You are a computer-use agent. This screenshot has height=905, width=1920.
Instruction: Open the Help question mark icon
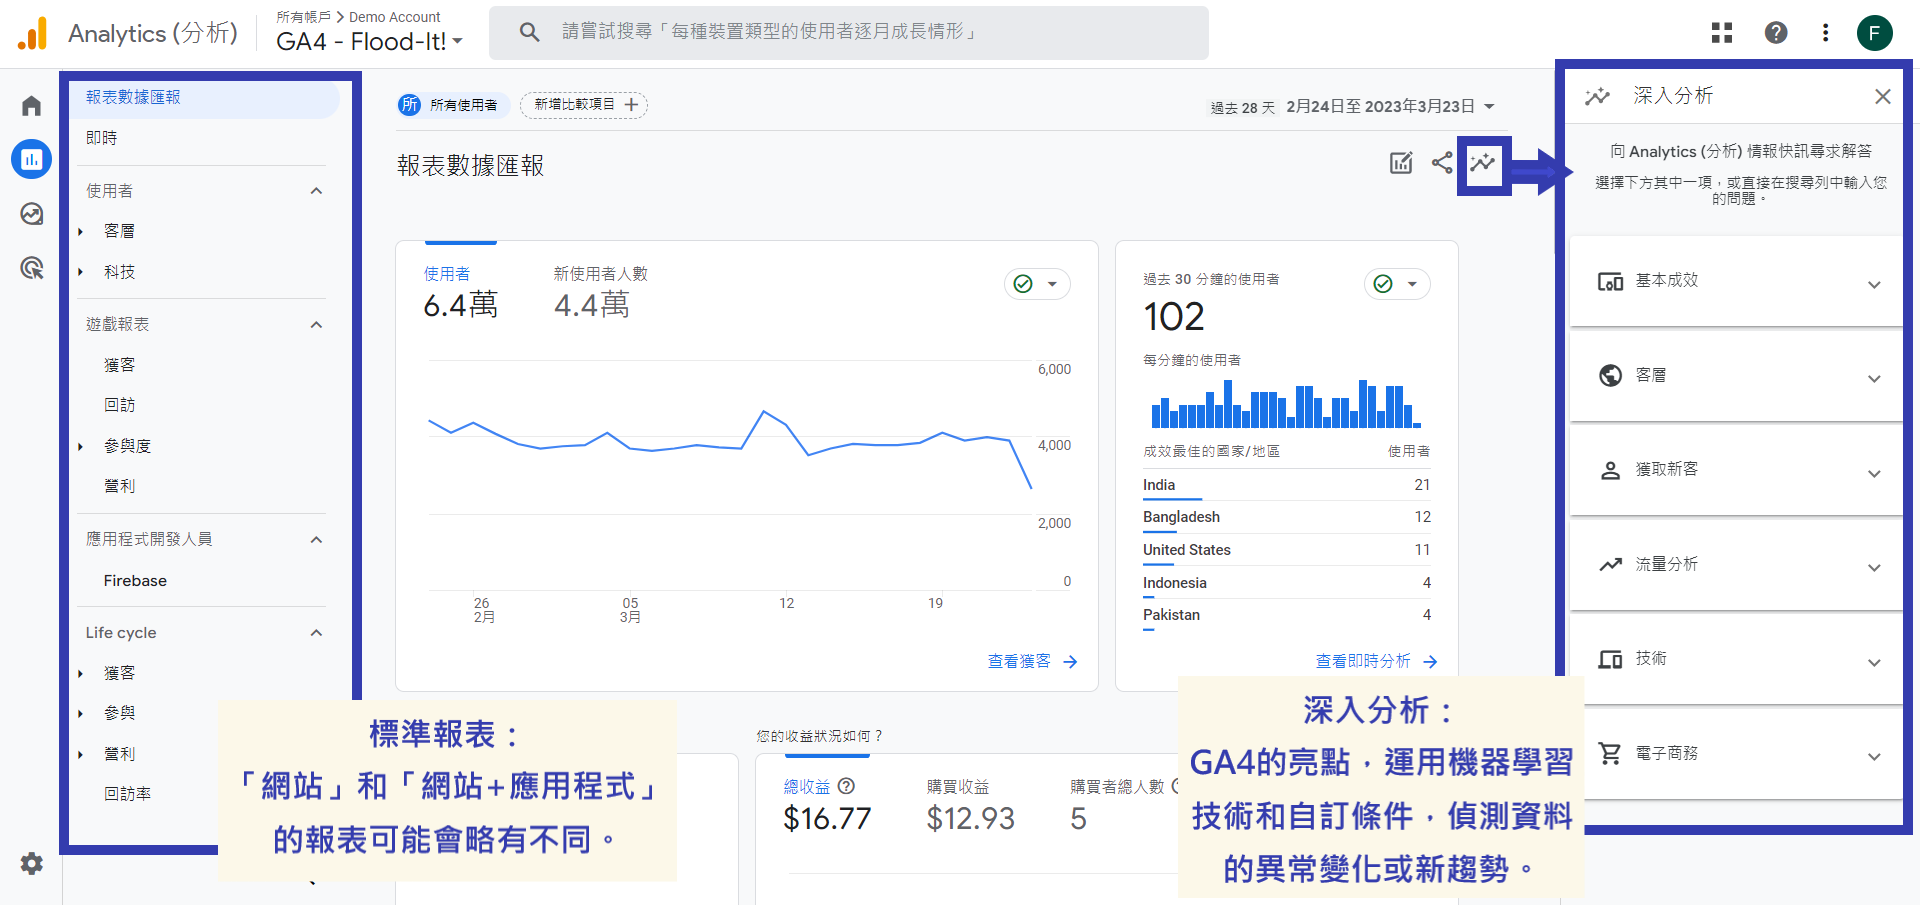pos(1776,33)
